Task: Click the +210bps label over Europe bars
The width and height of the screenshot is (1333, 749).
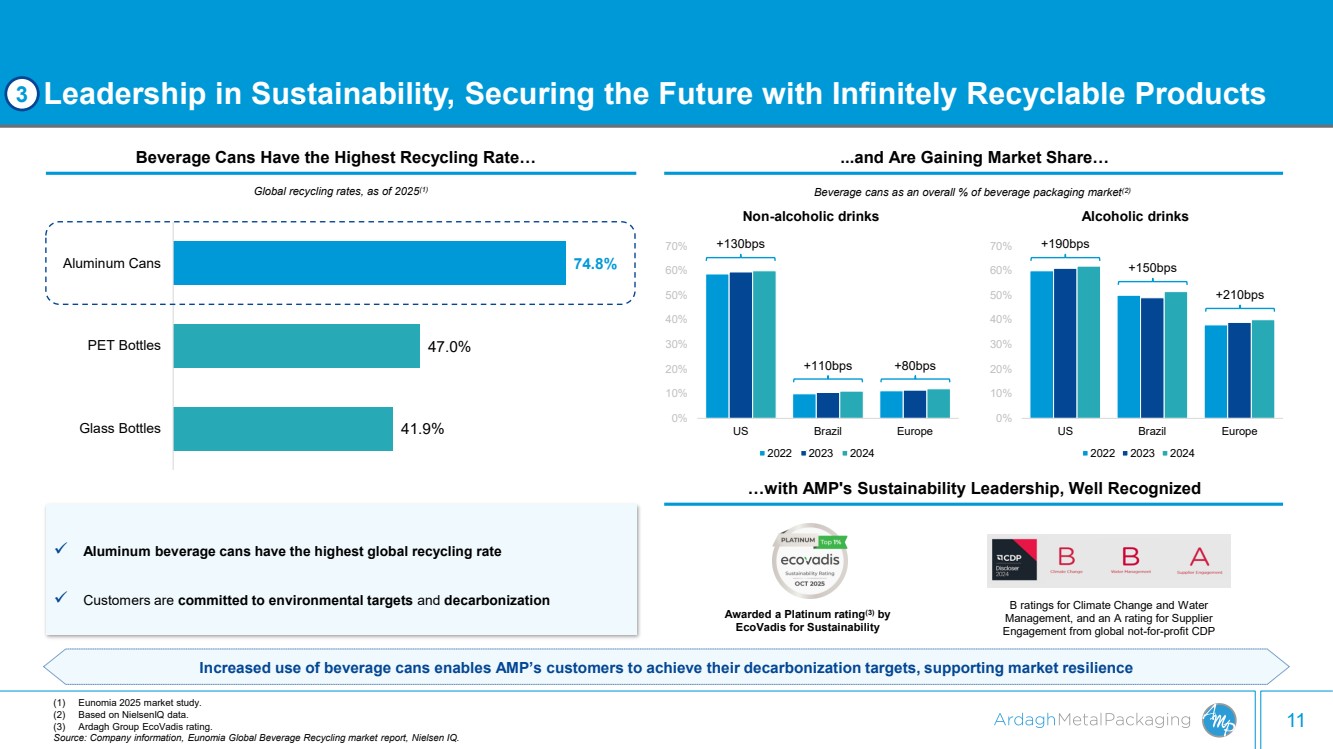Action: 1239,295
